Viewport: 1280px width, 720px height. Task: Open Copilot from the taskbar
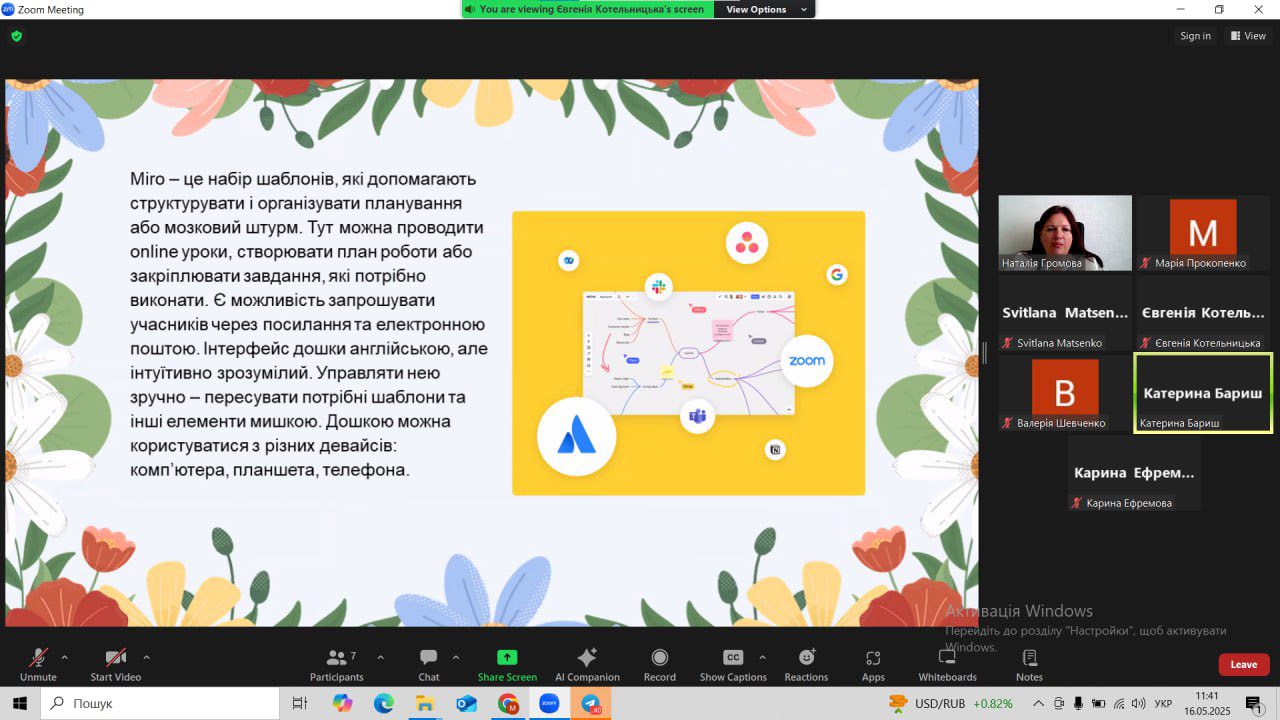click(343, 703)
